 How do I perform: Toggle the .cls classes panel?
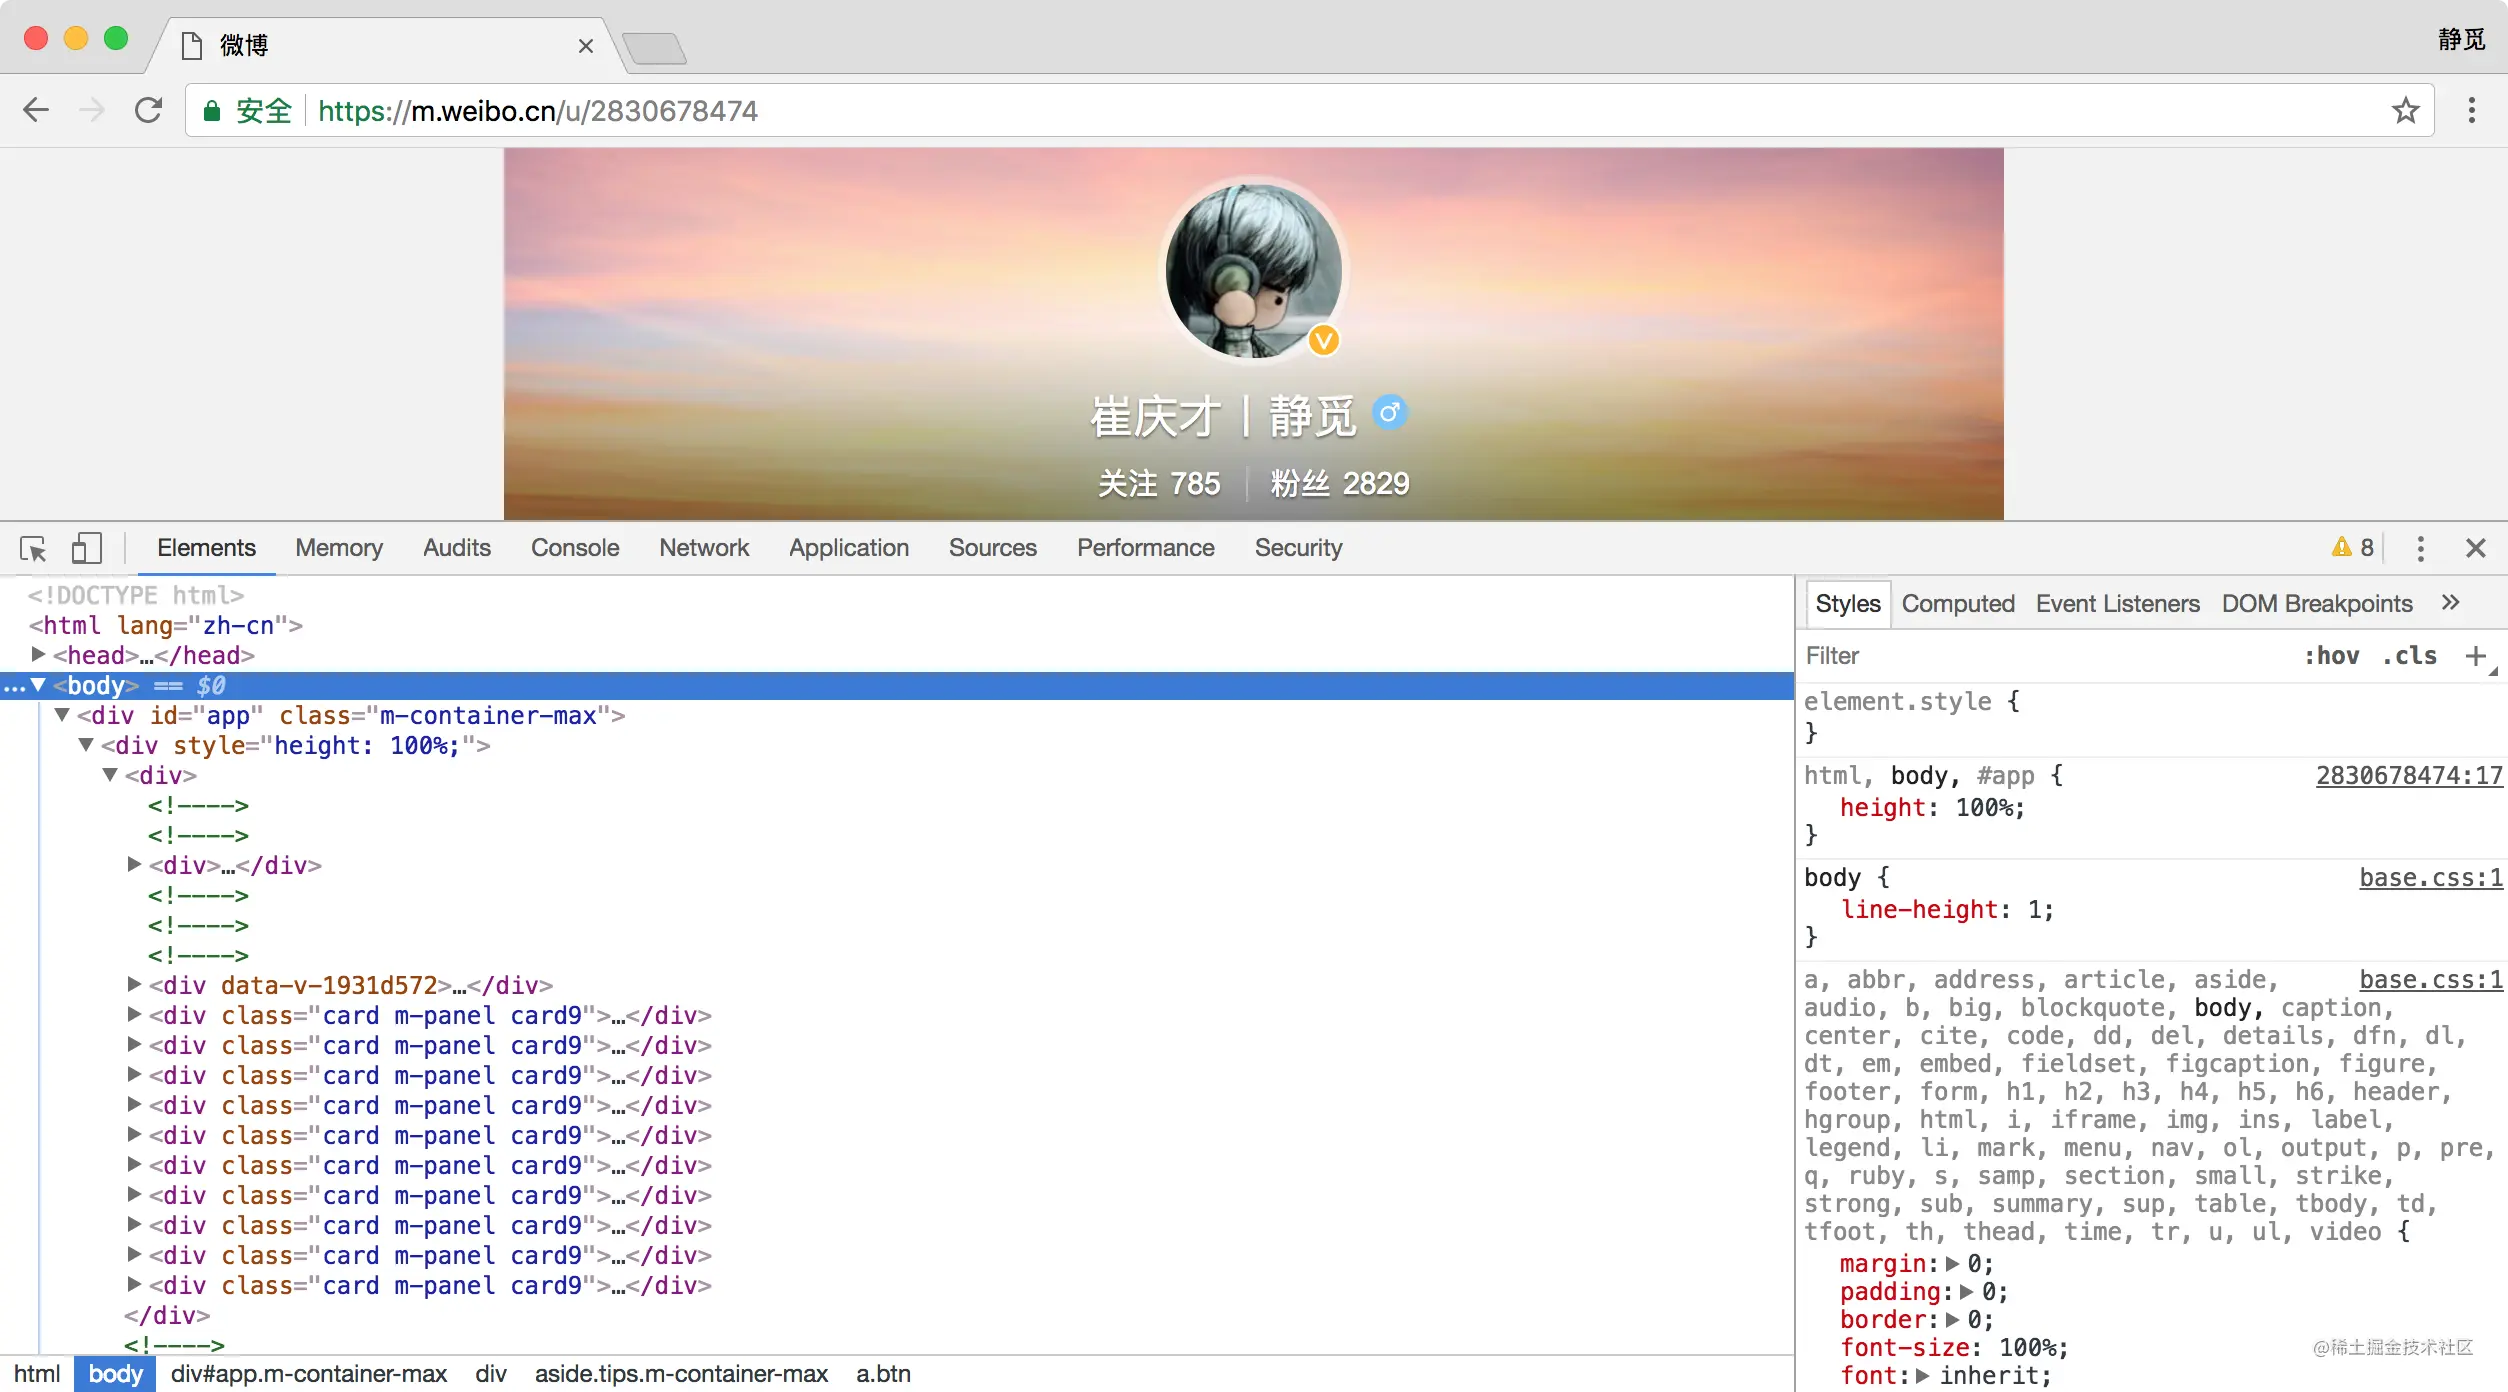(x=2409, y=656)
